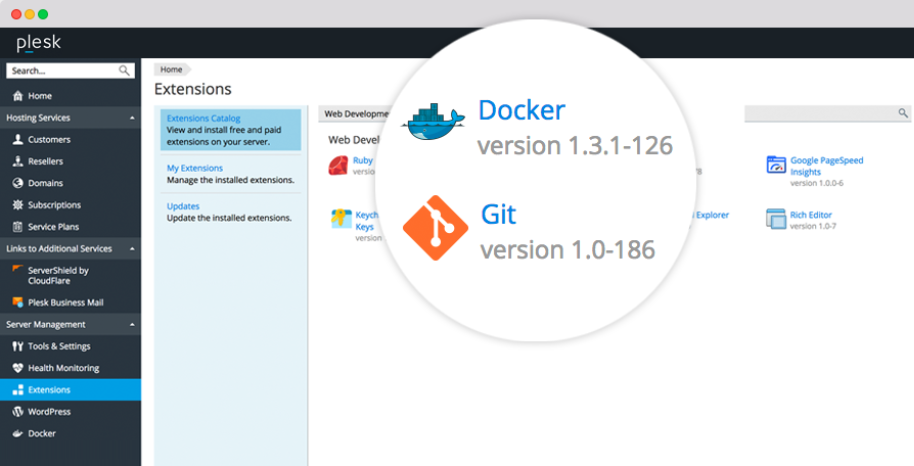
Task: Open the Domains page
Action: (45, 183)
